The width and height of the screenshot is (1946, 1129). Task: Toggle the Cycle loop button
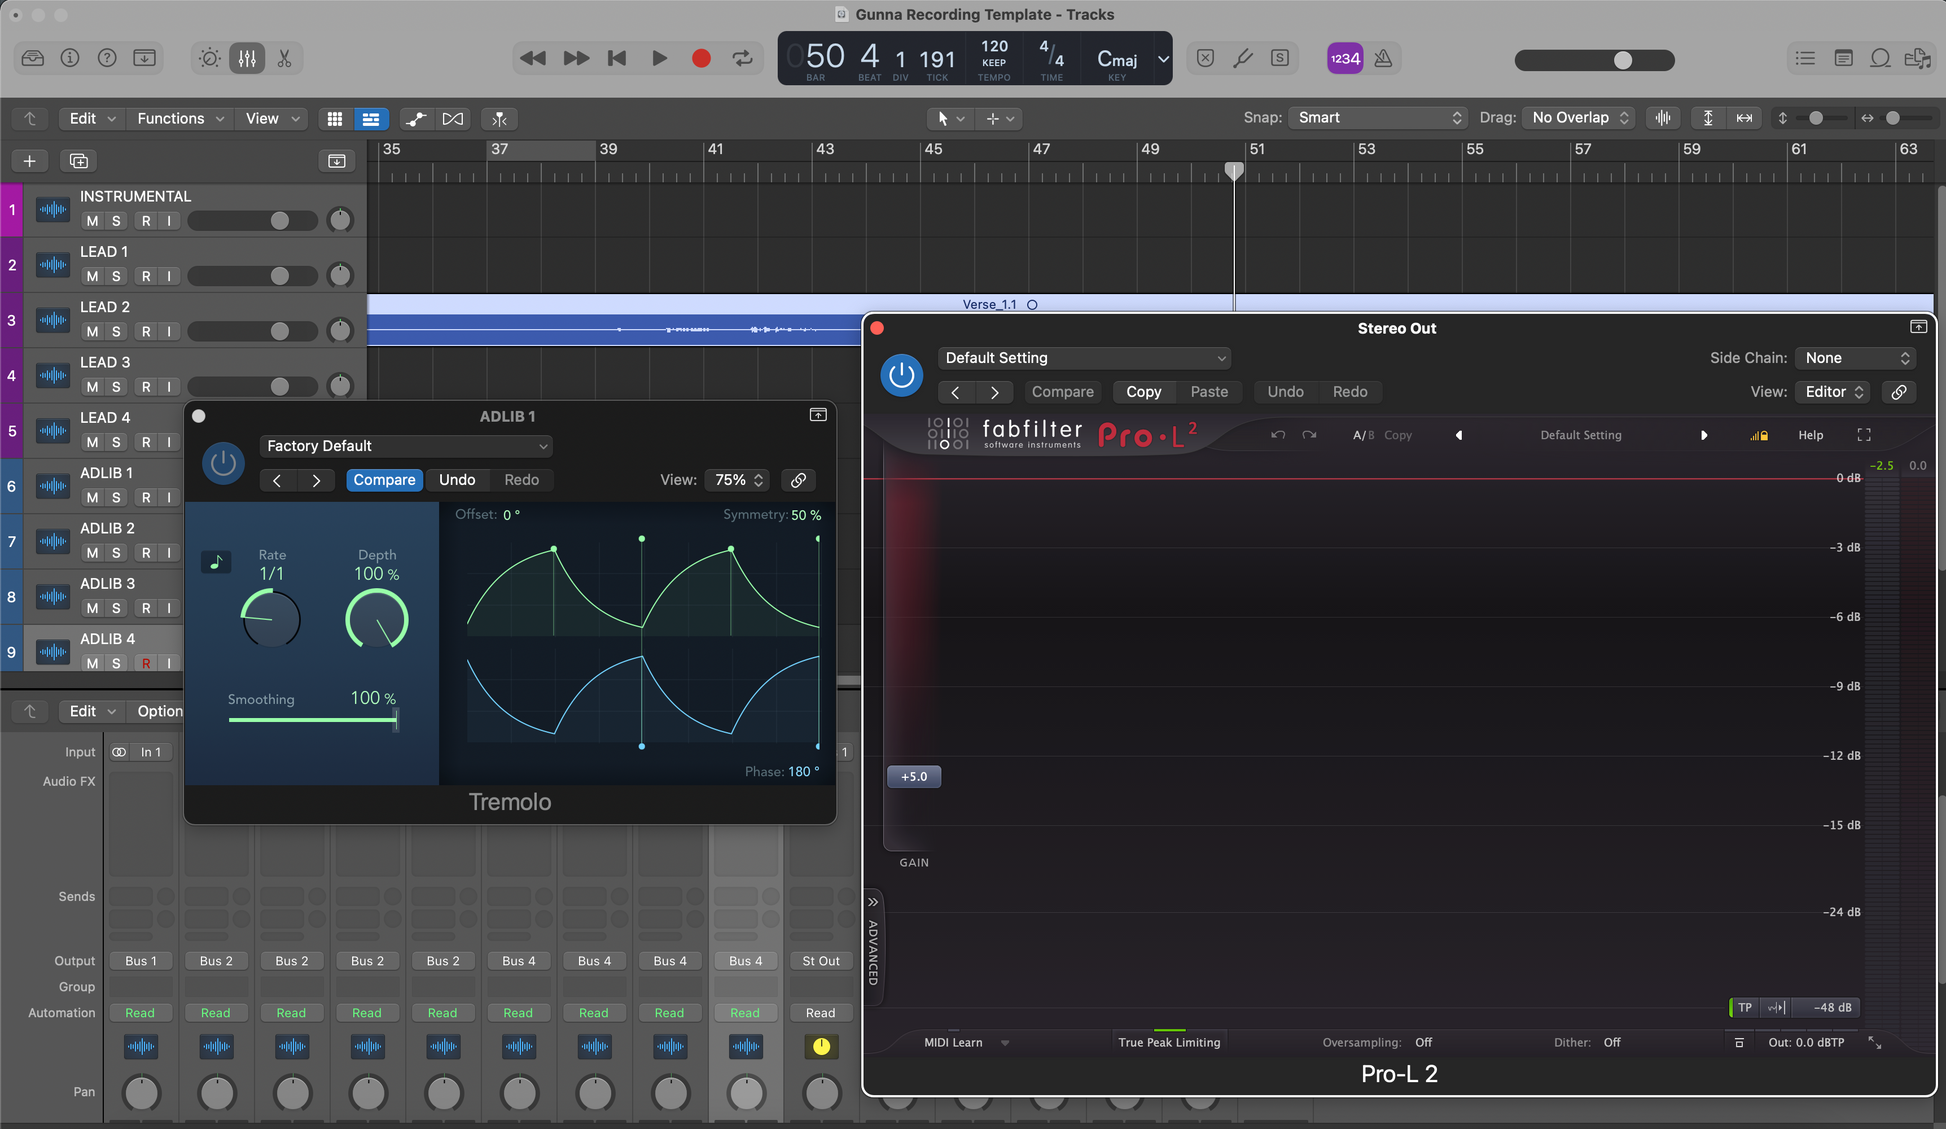click(x=743, y=58)
